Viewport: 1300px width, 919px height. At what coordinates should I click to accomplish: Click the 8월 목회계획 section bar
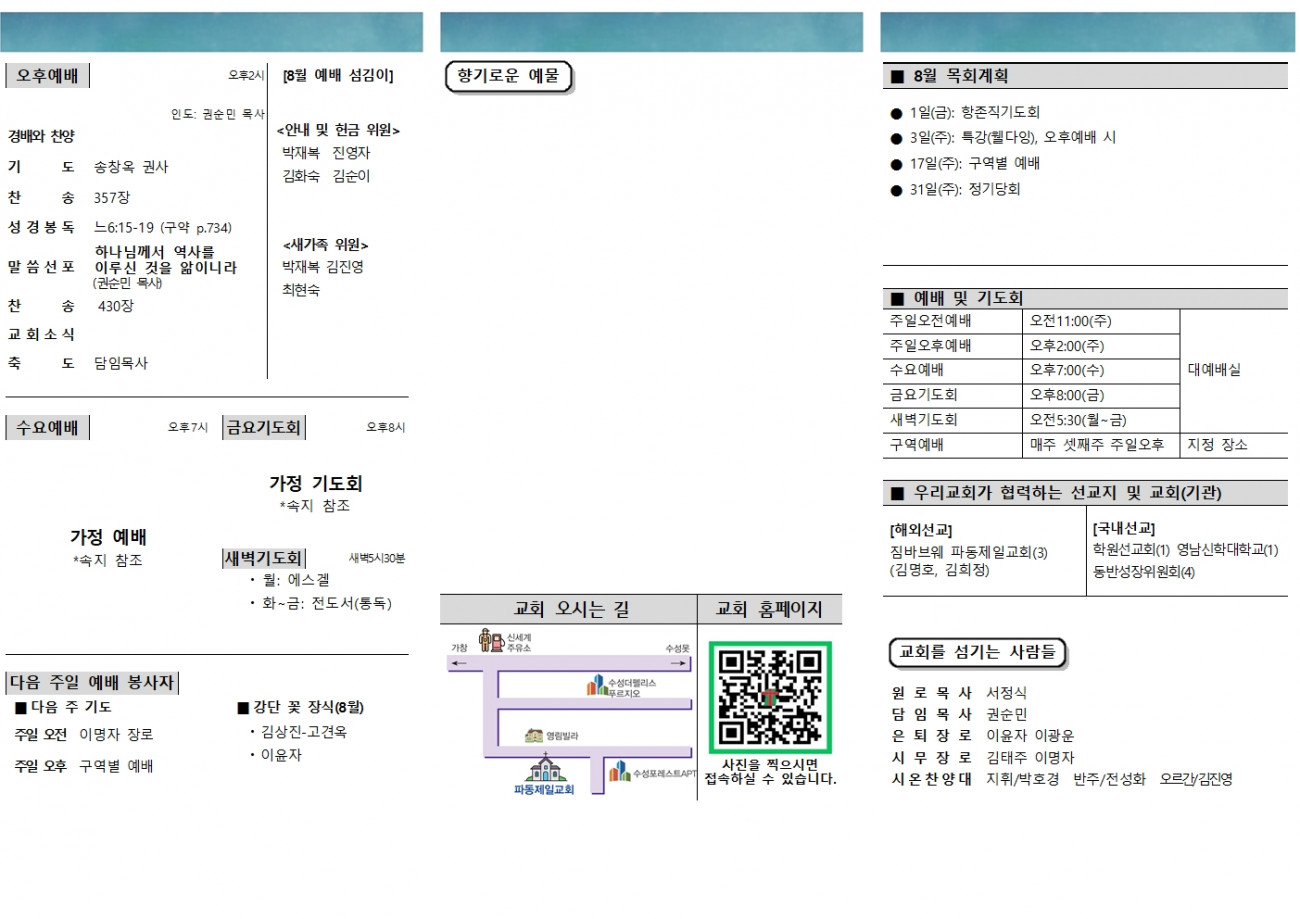[x=1085, y=75]
